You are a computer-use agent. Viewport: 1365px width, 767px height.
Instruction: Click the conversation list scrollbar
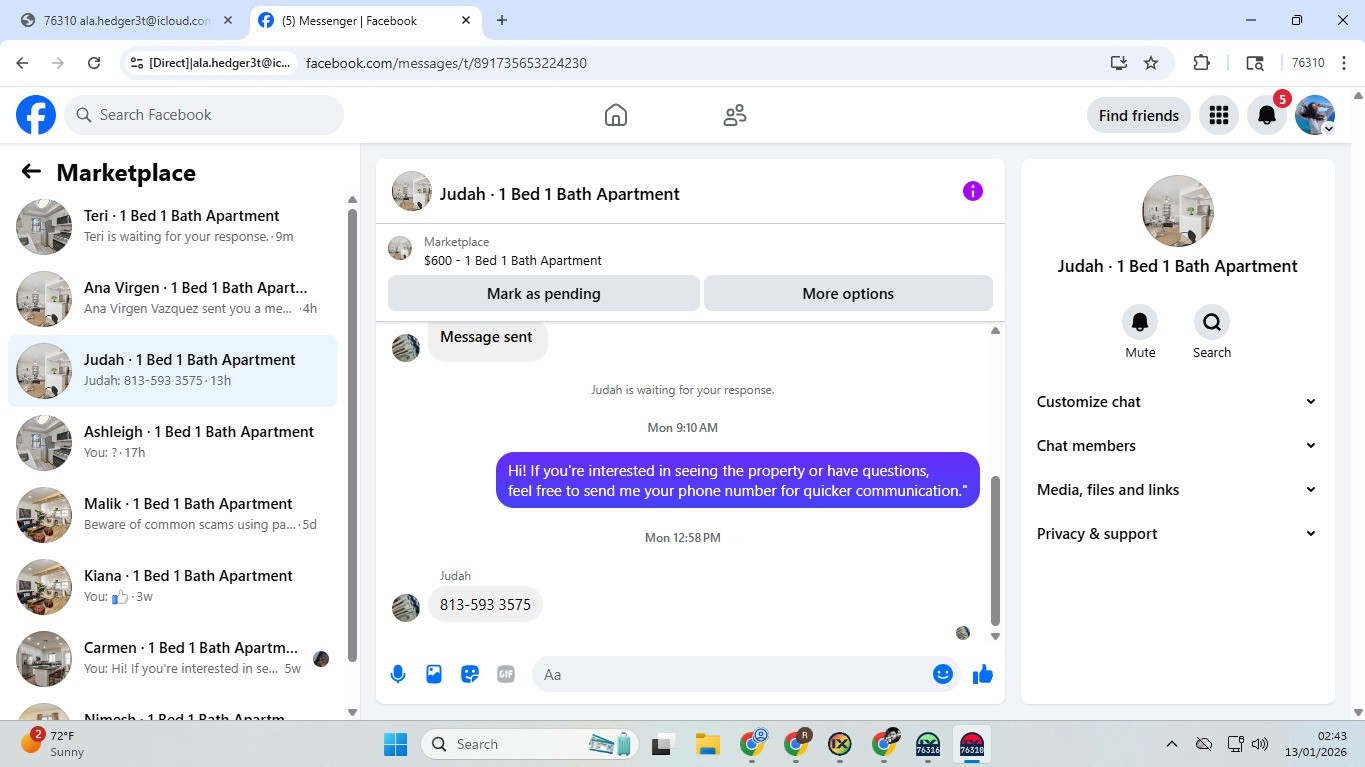pyautogui.click(x=352, y=435)
